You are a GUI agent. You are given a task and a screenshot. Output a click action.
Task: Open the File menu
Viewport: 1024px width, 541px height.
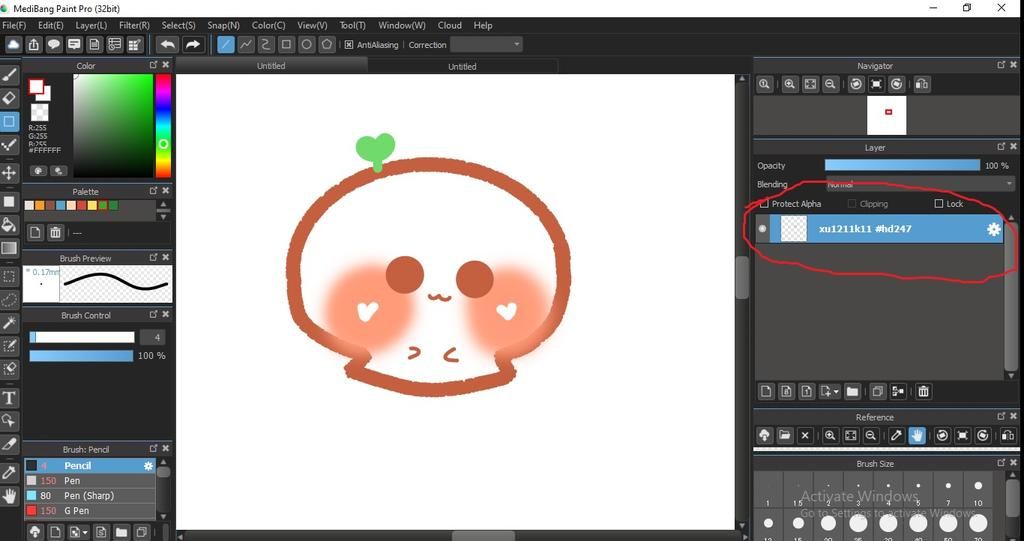(x=14, y=25)
